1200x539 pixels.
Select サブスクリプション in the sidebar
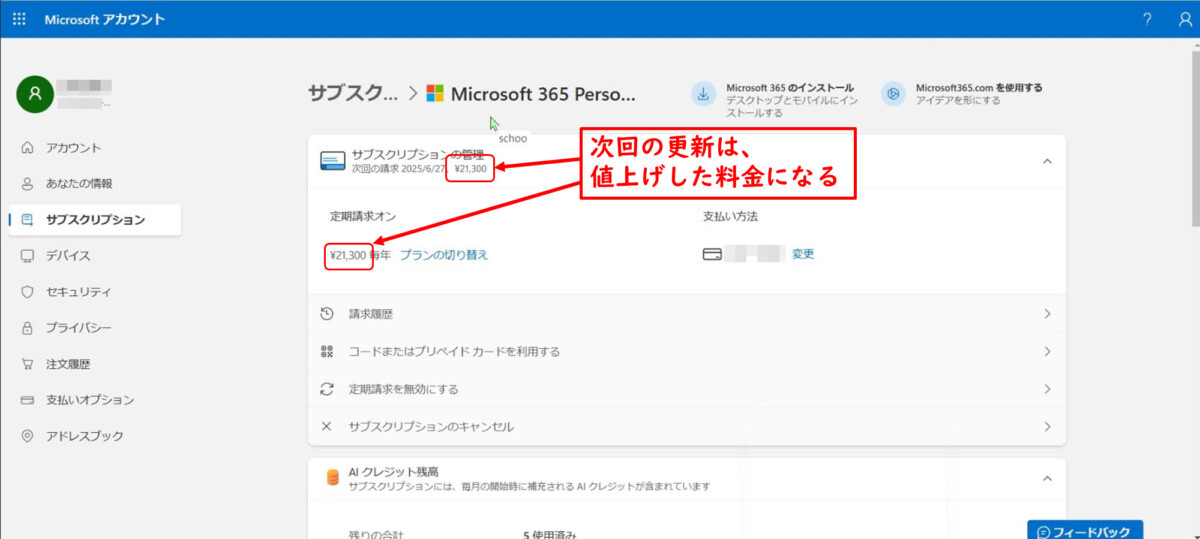coord(95,220)
